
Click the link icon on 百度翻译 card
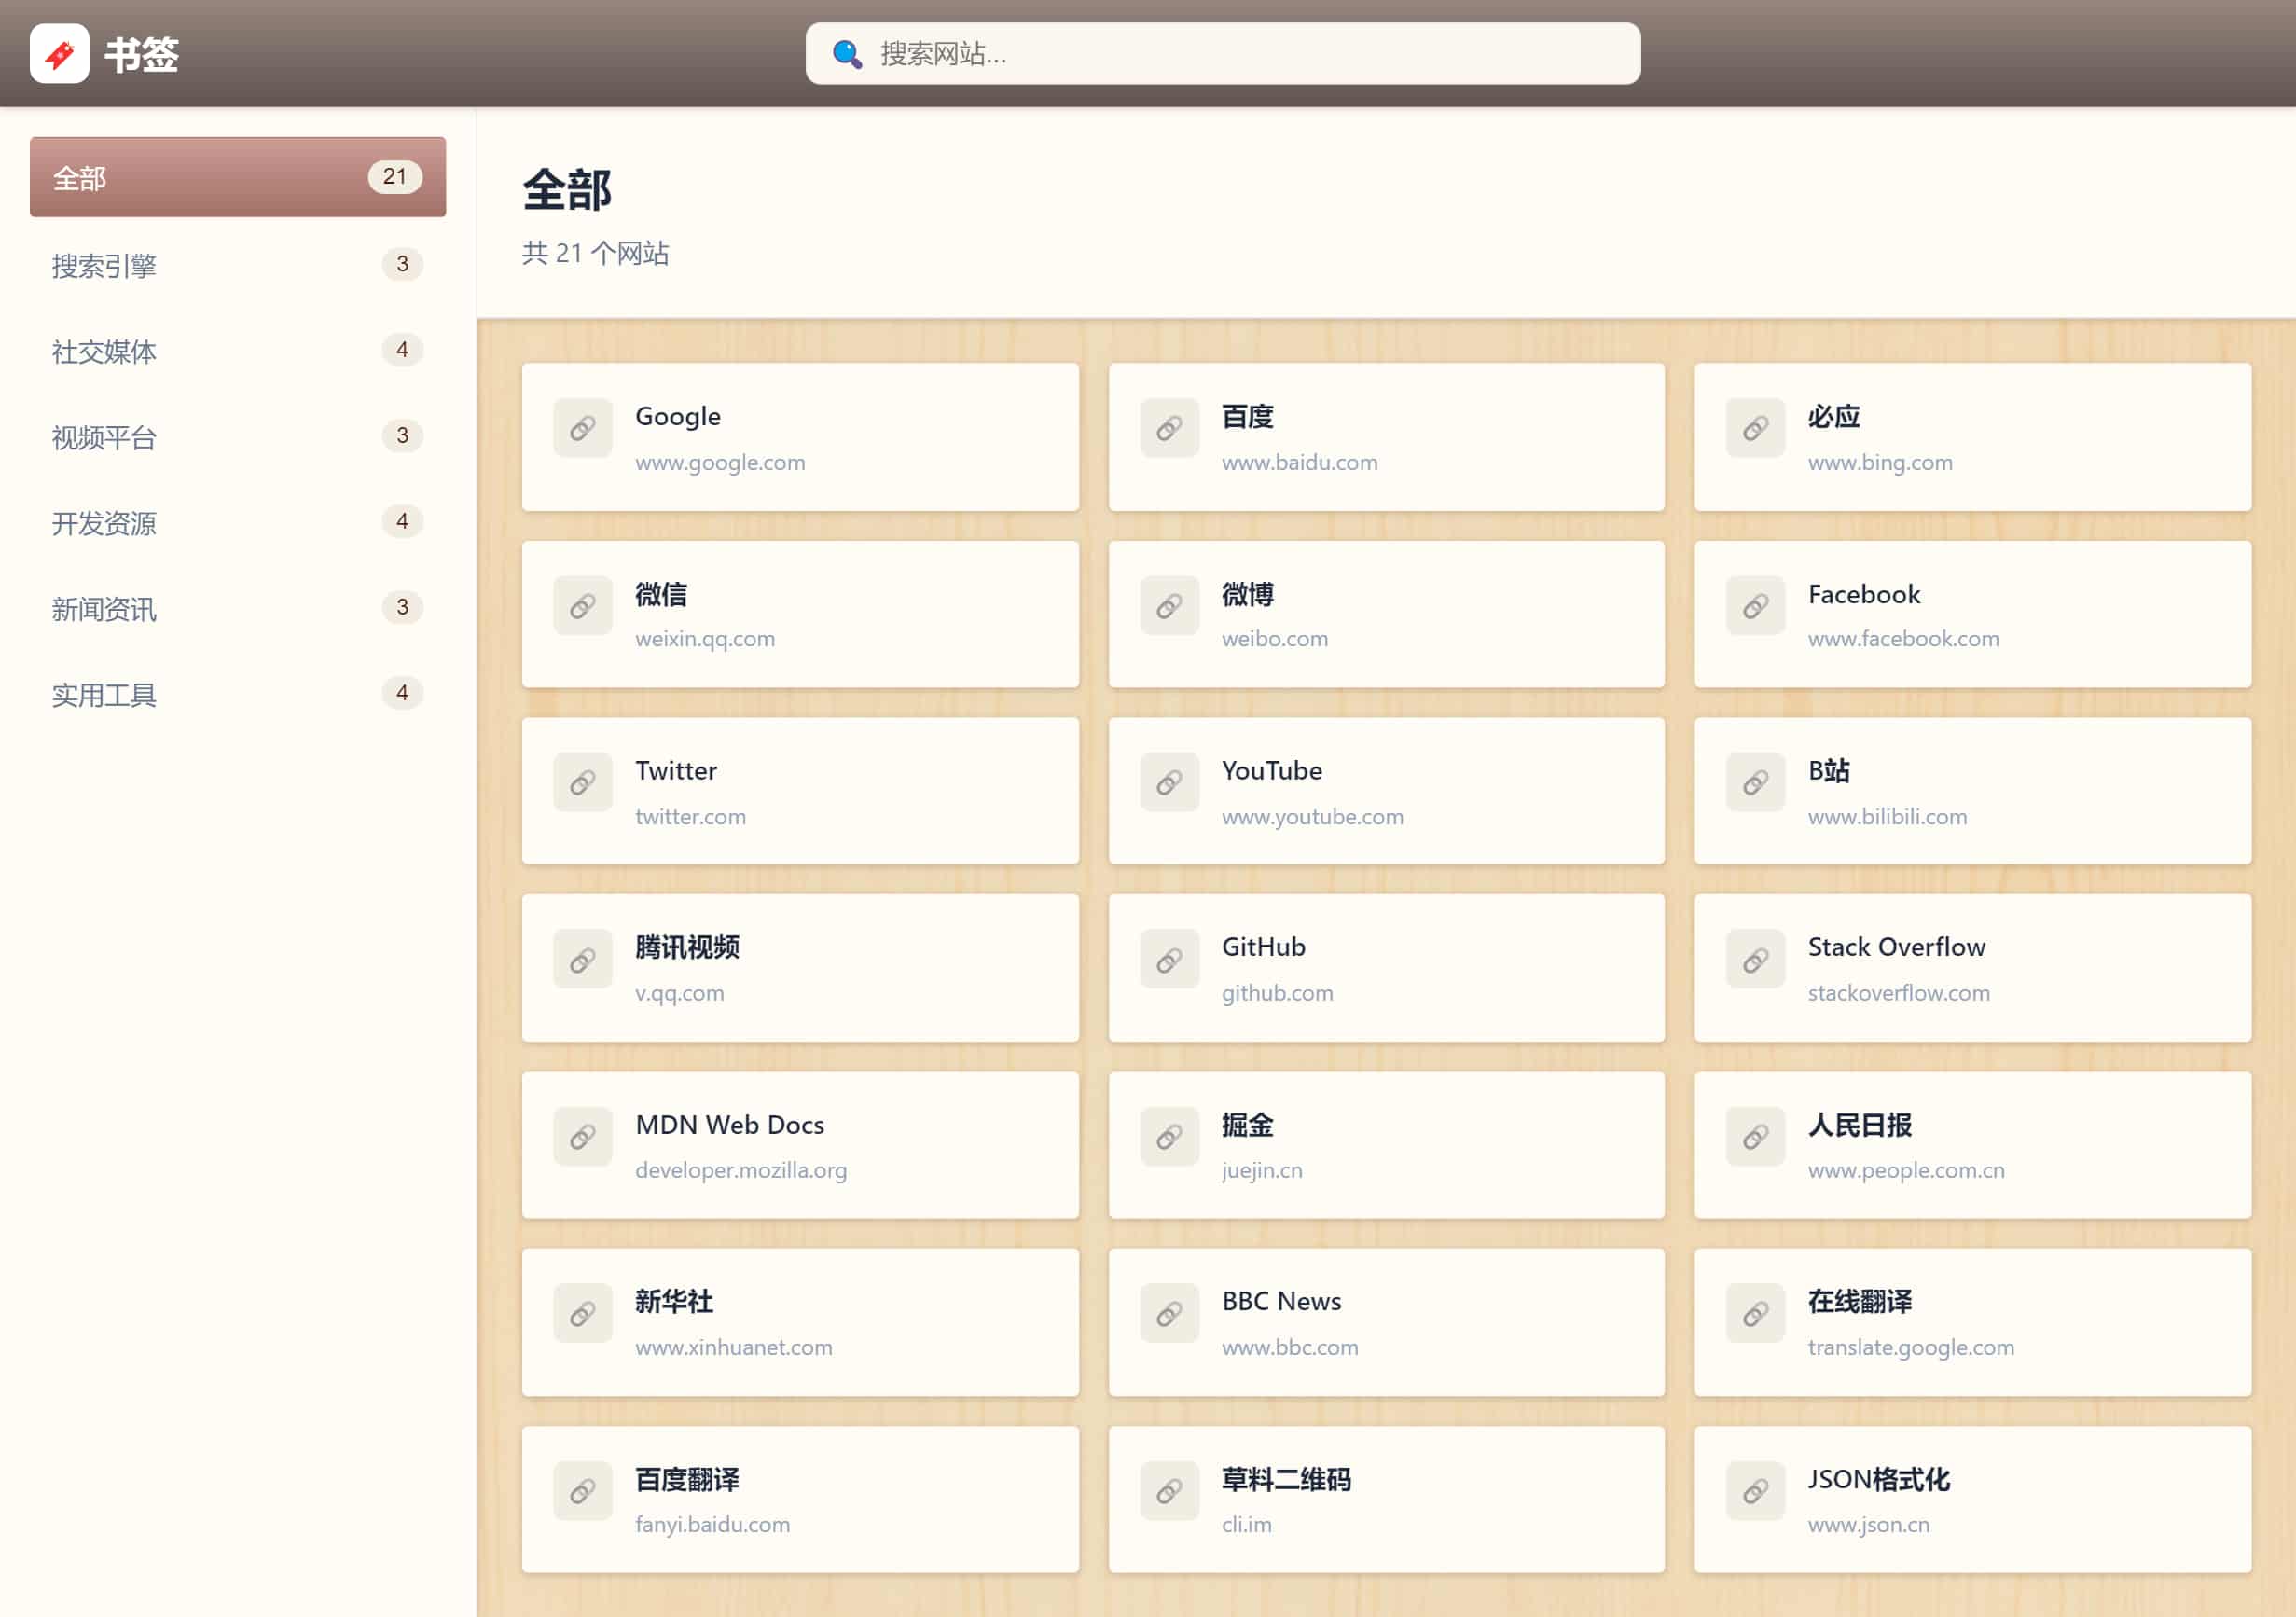click(583, 1491)
